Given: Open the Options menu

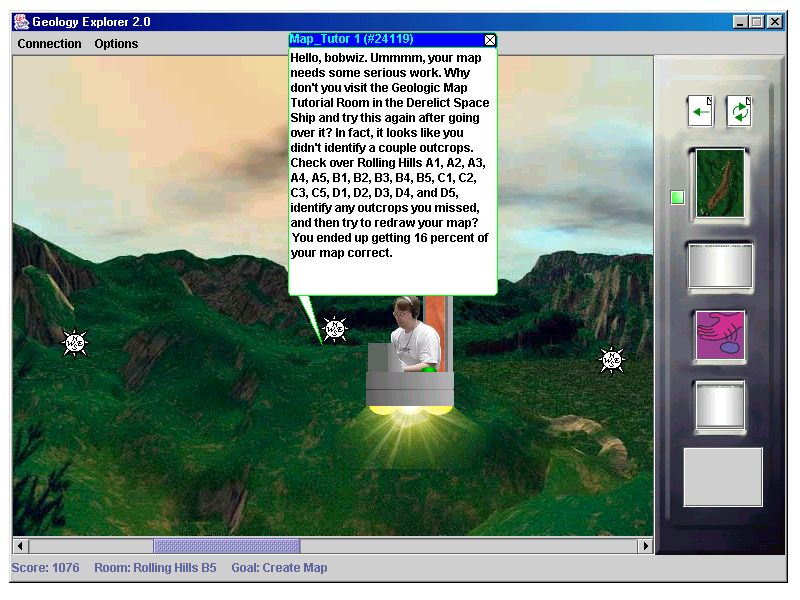Looking at the screenshot, I should 116,44.
